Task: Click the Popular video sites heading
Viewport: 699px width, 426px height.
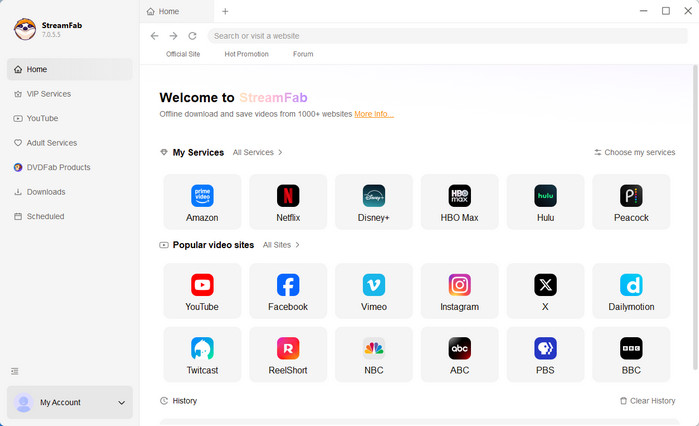Action: tap(213, 245)
